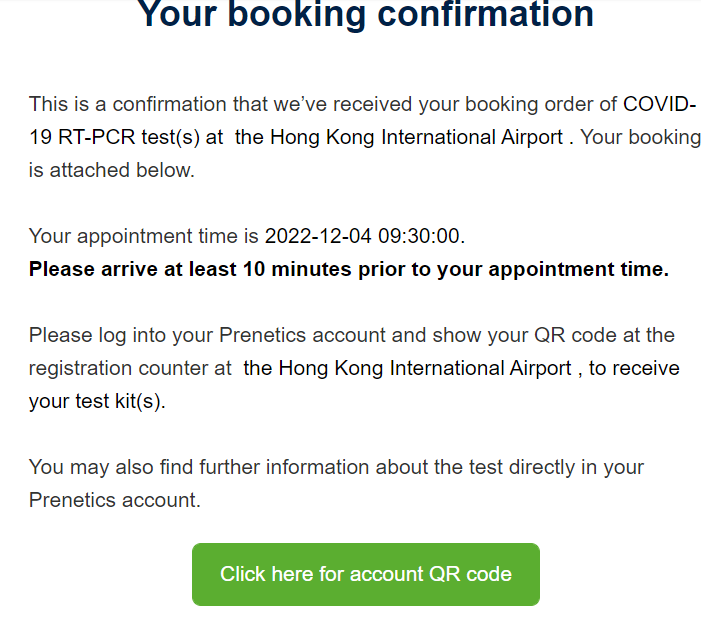Click "Prenetics account." on the last text line

(115, 500)
